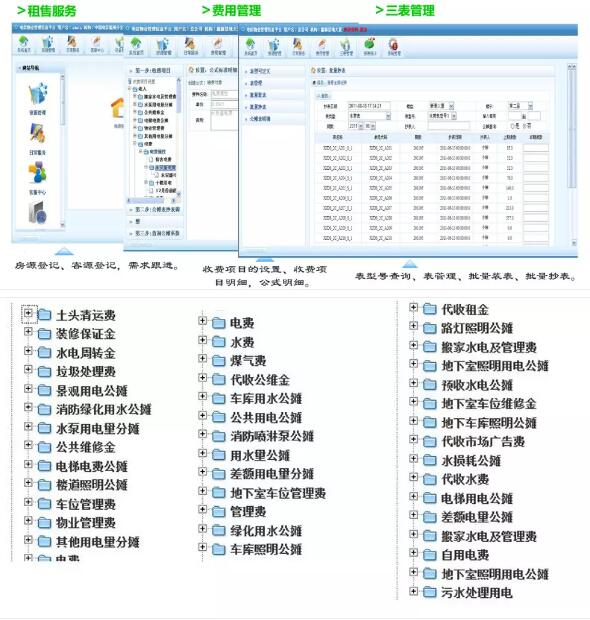Image resolution: width=590 pixels, height=620 pixels.
Task: Click first row's reading input in 三表管理 table
Action: [x=535, y=148]
